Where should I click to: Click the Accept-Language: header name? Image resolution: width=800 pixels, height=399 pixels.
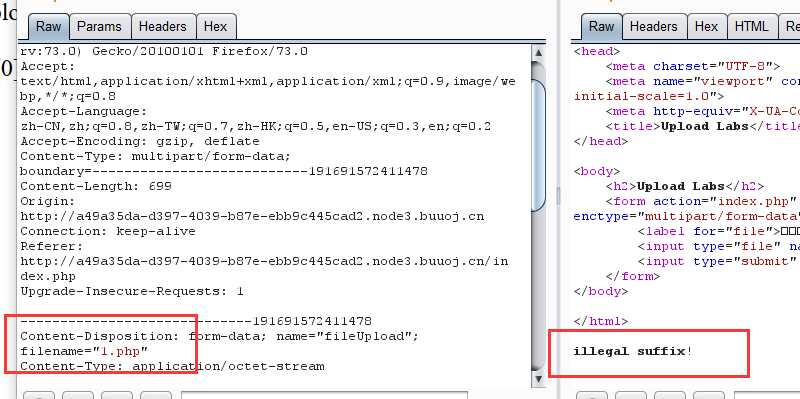[x=84, y=111]
